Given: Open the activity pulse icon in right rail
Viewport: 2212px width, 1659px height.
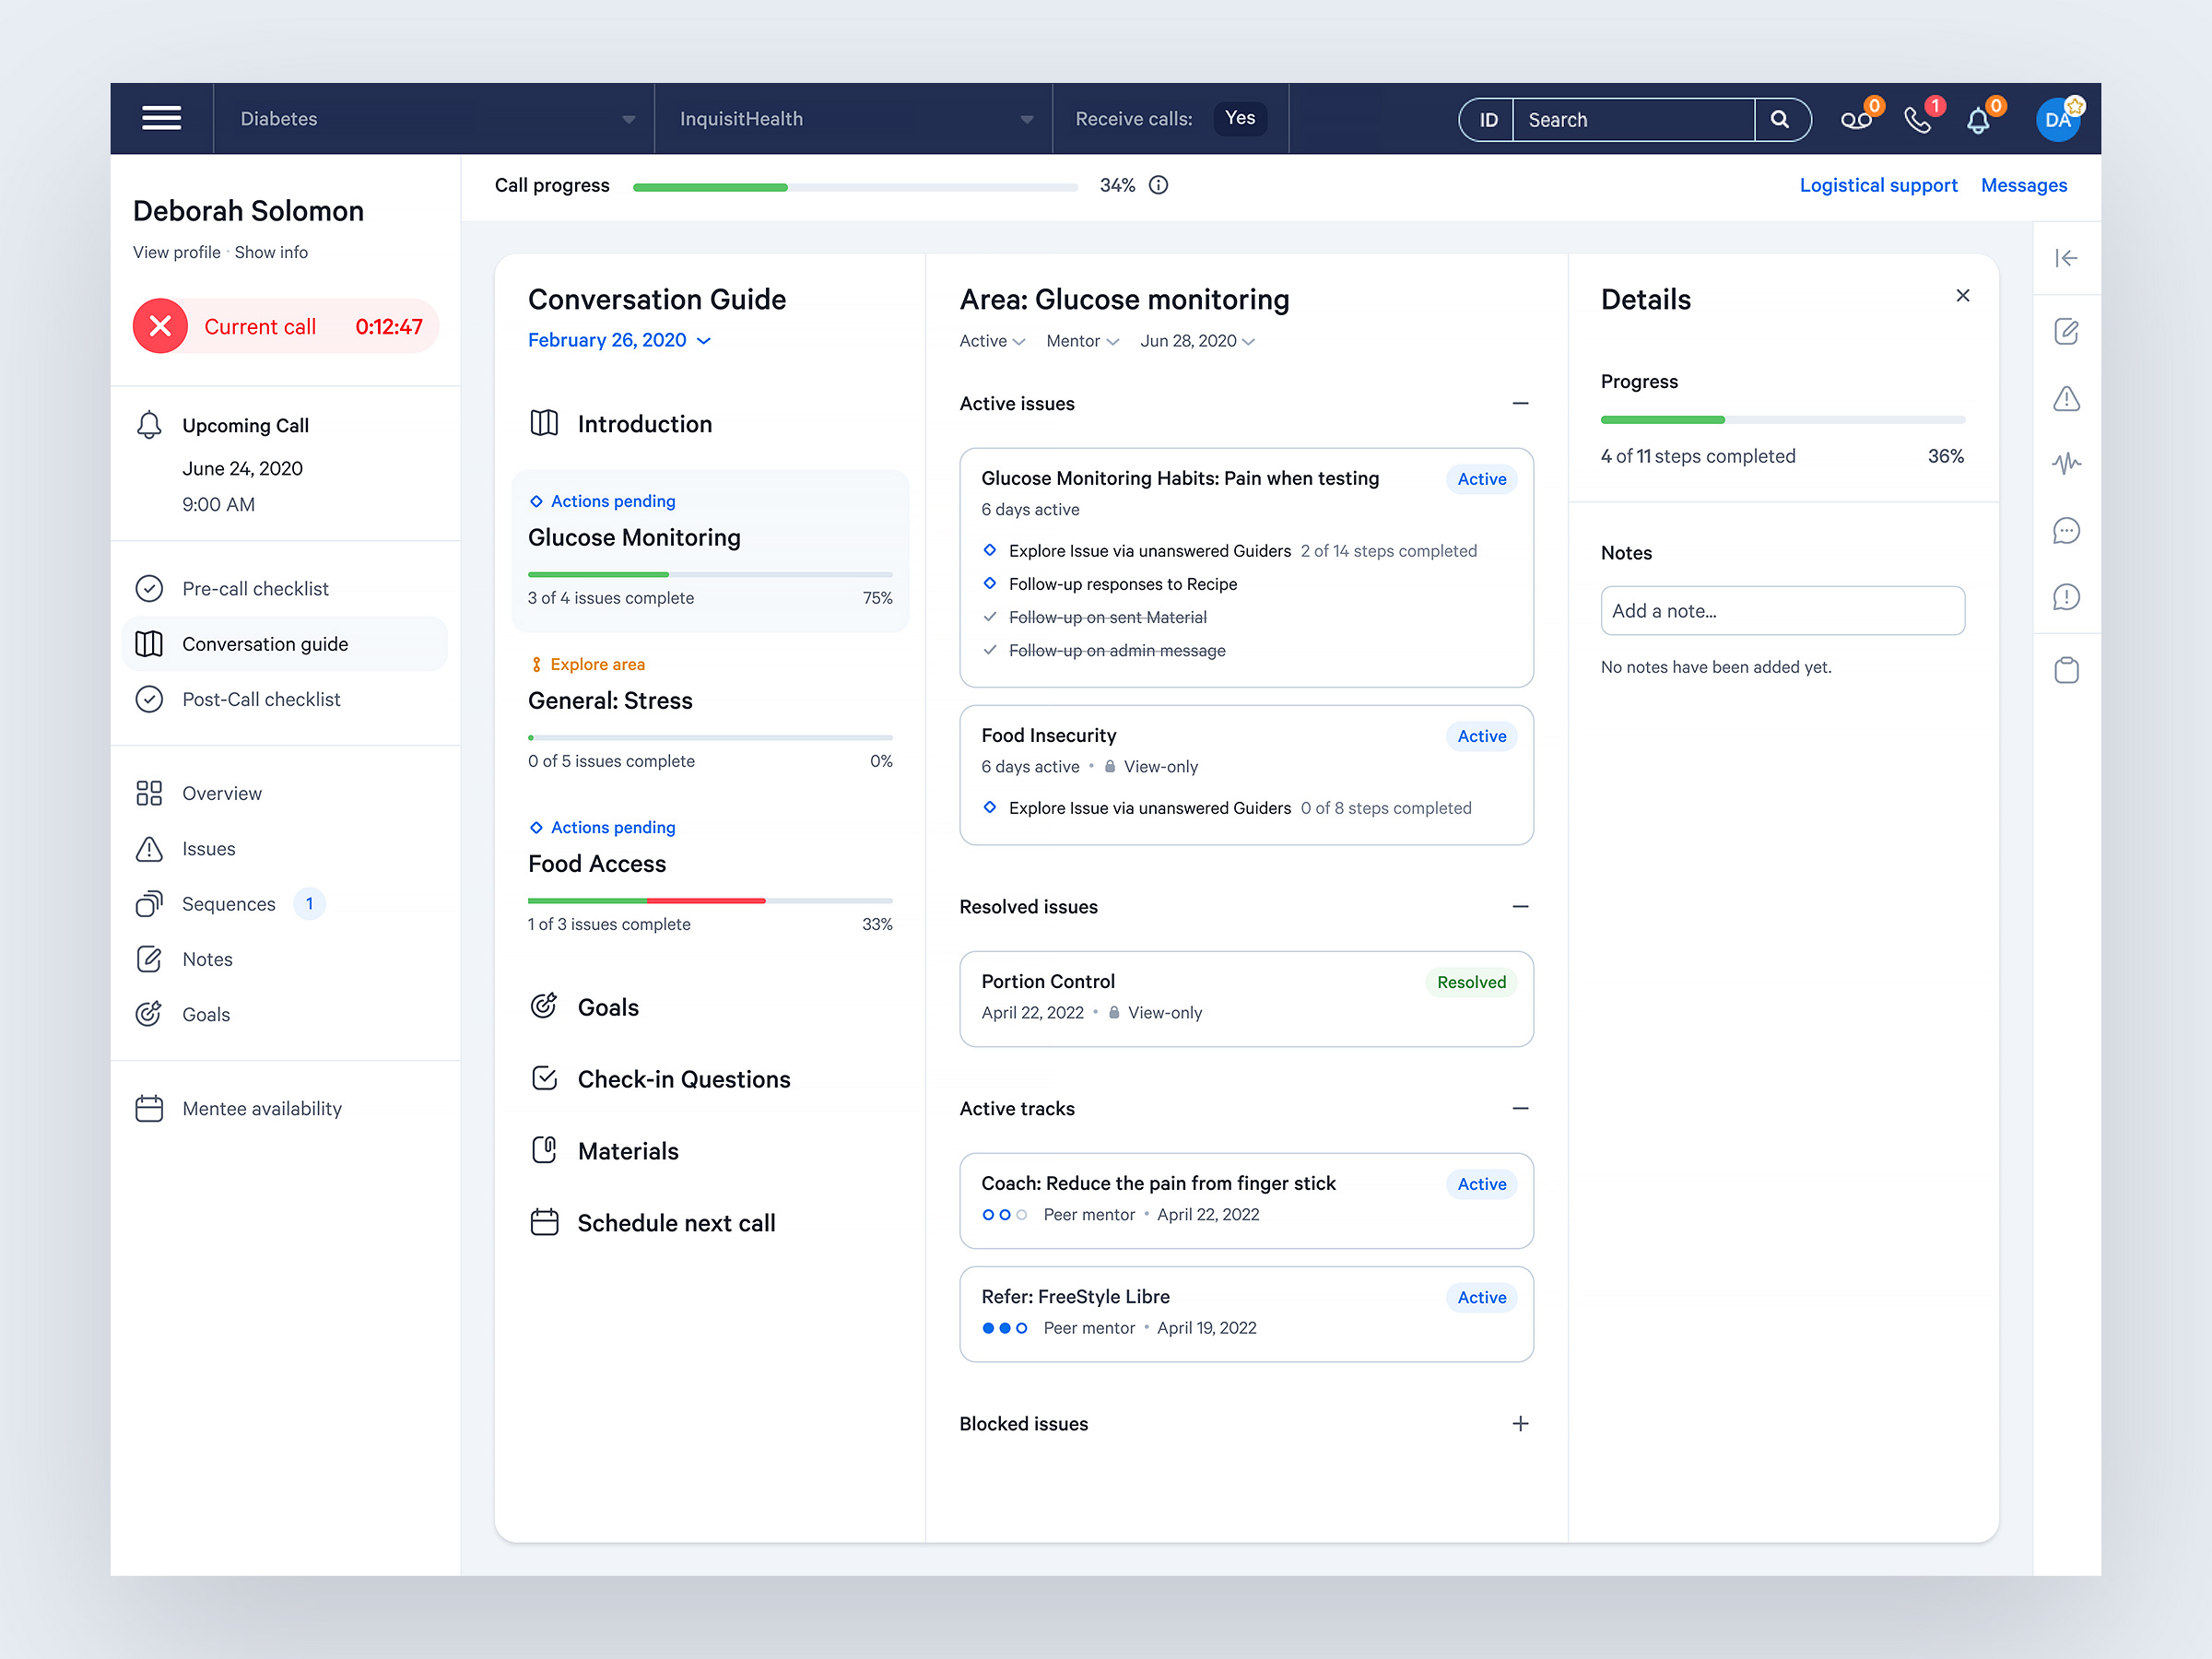Looking at the screenshot, I should [2066, 463].
